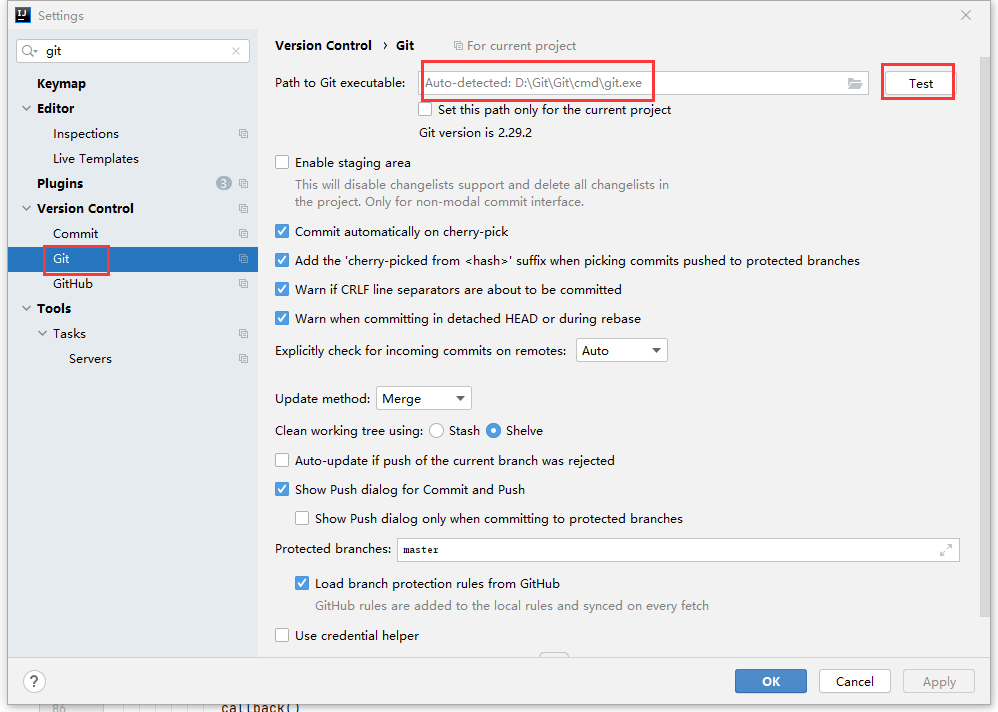Click the For current project indicator icon
This screenshot has width=998, height=712.
pos(458,46)
